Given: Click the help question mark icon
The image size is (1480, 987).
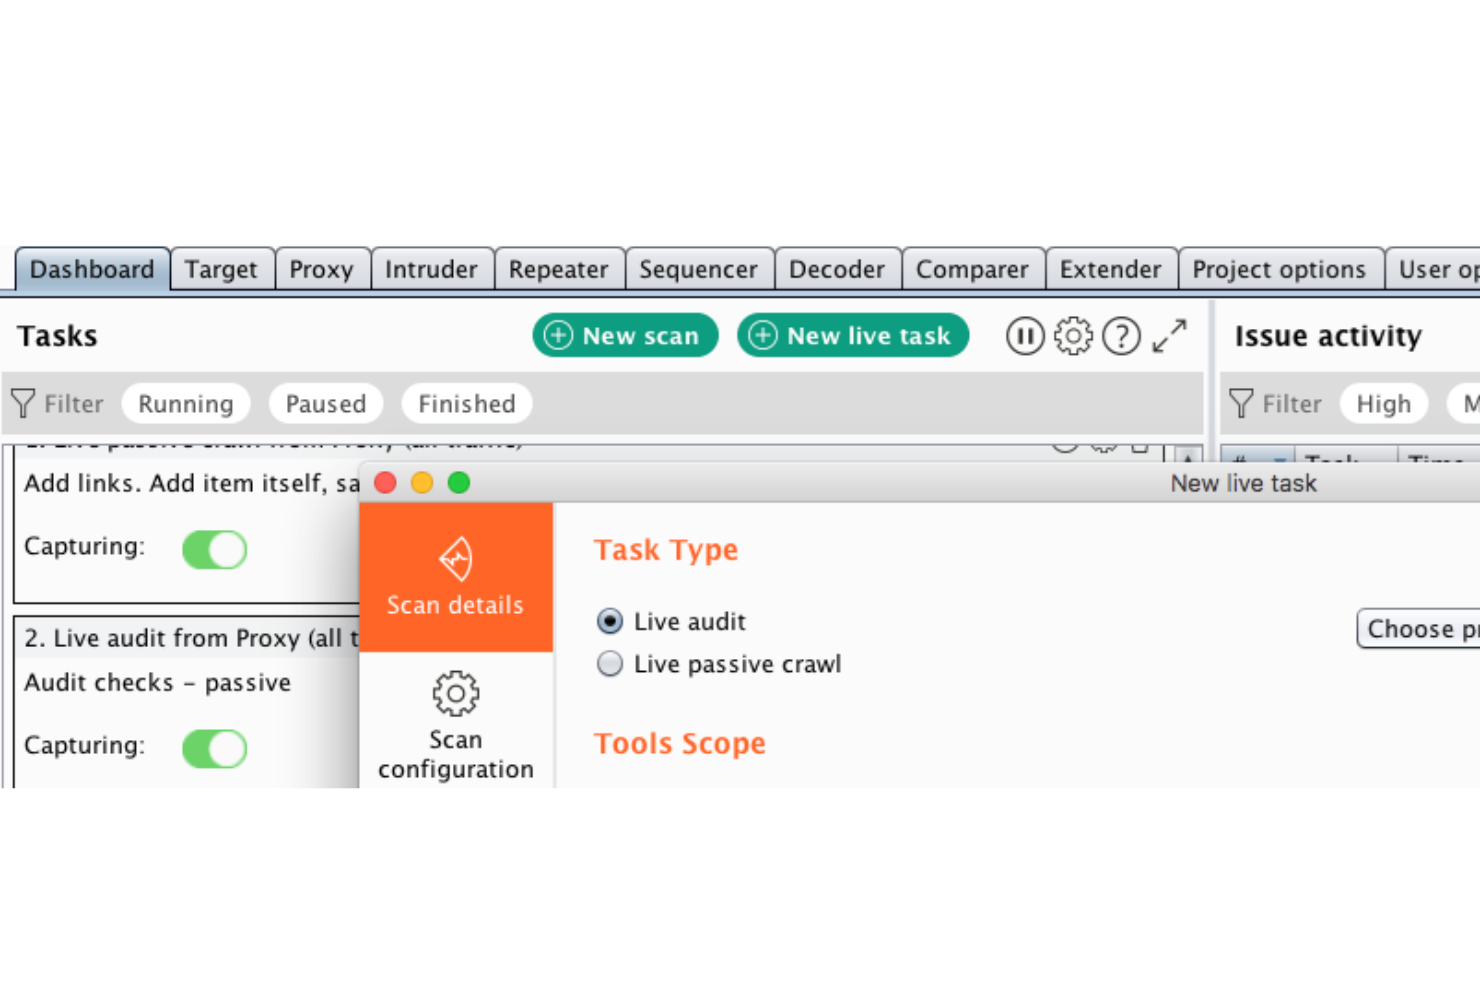Looking at the screenshot, I should (x=1121, y=336).
